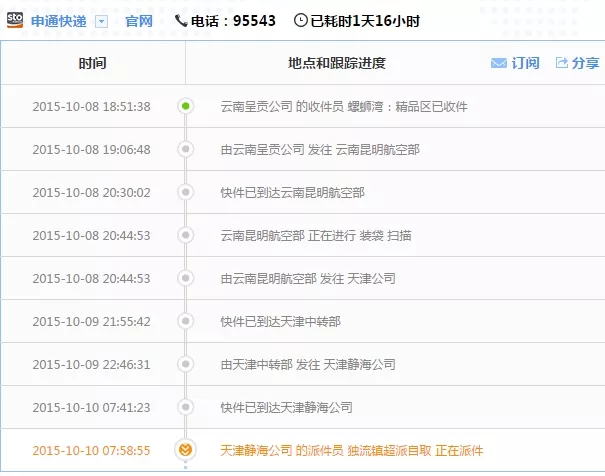Click the timeline marker at 19:06:48
The width and height of the screenshot is (605, 476).
pos(186,149)
